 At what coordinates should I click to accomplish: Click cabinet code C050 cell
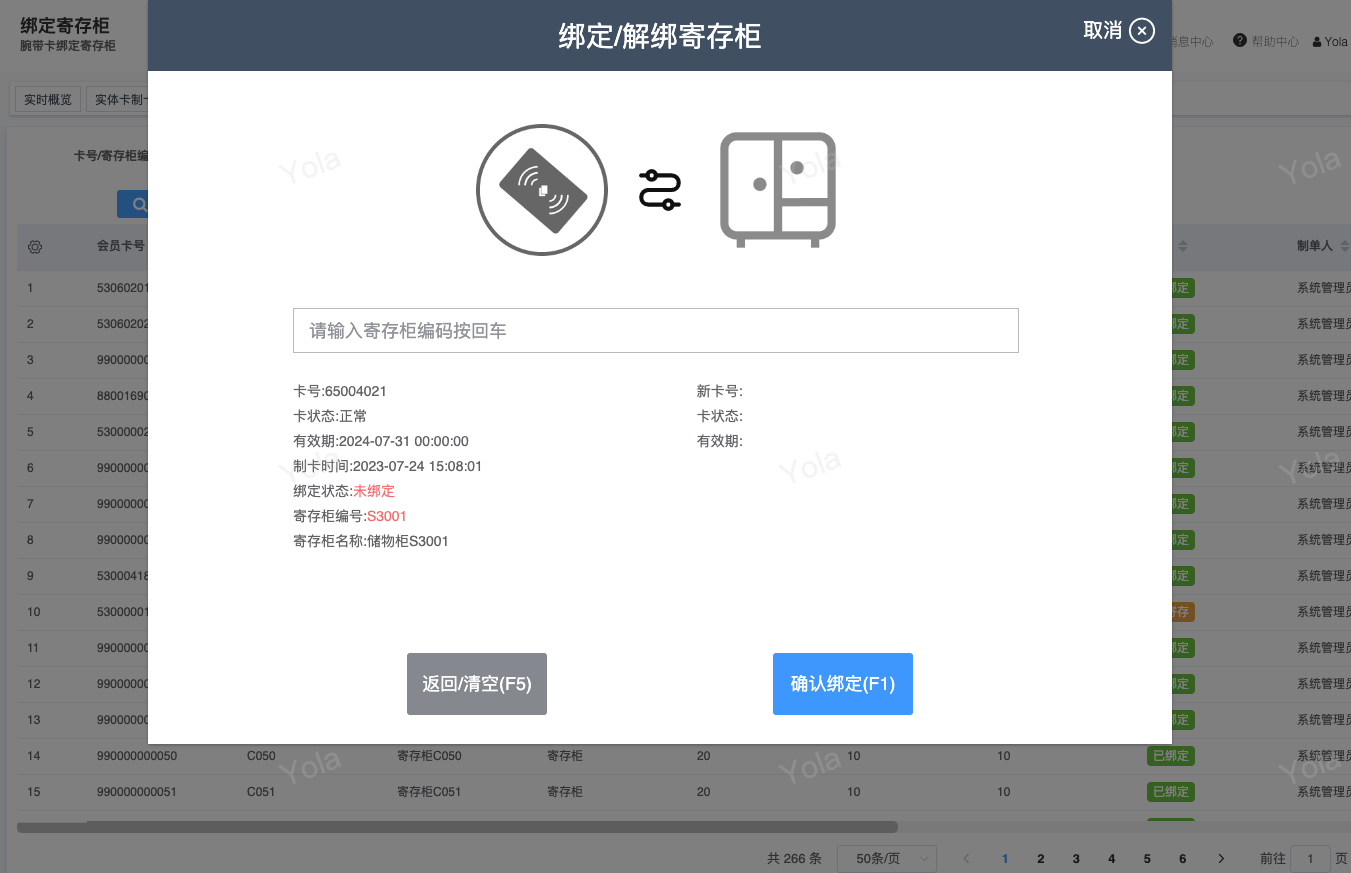pyautogui.click(x=261, y=756)
